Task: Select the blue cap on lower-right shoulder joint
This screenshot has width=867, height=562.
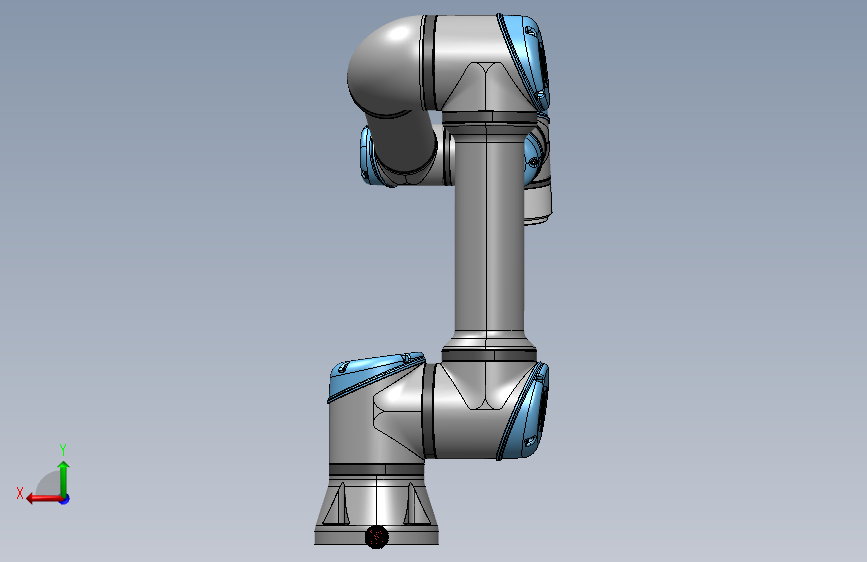Action: (x=525, y=412)
